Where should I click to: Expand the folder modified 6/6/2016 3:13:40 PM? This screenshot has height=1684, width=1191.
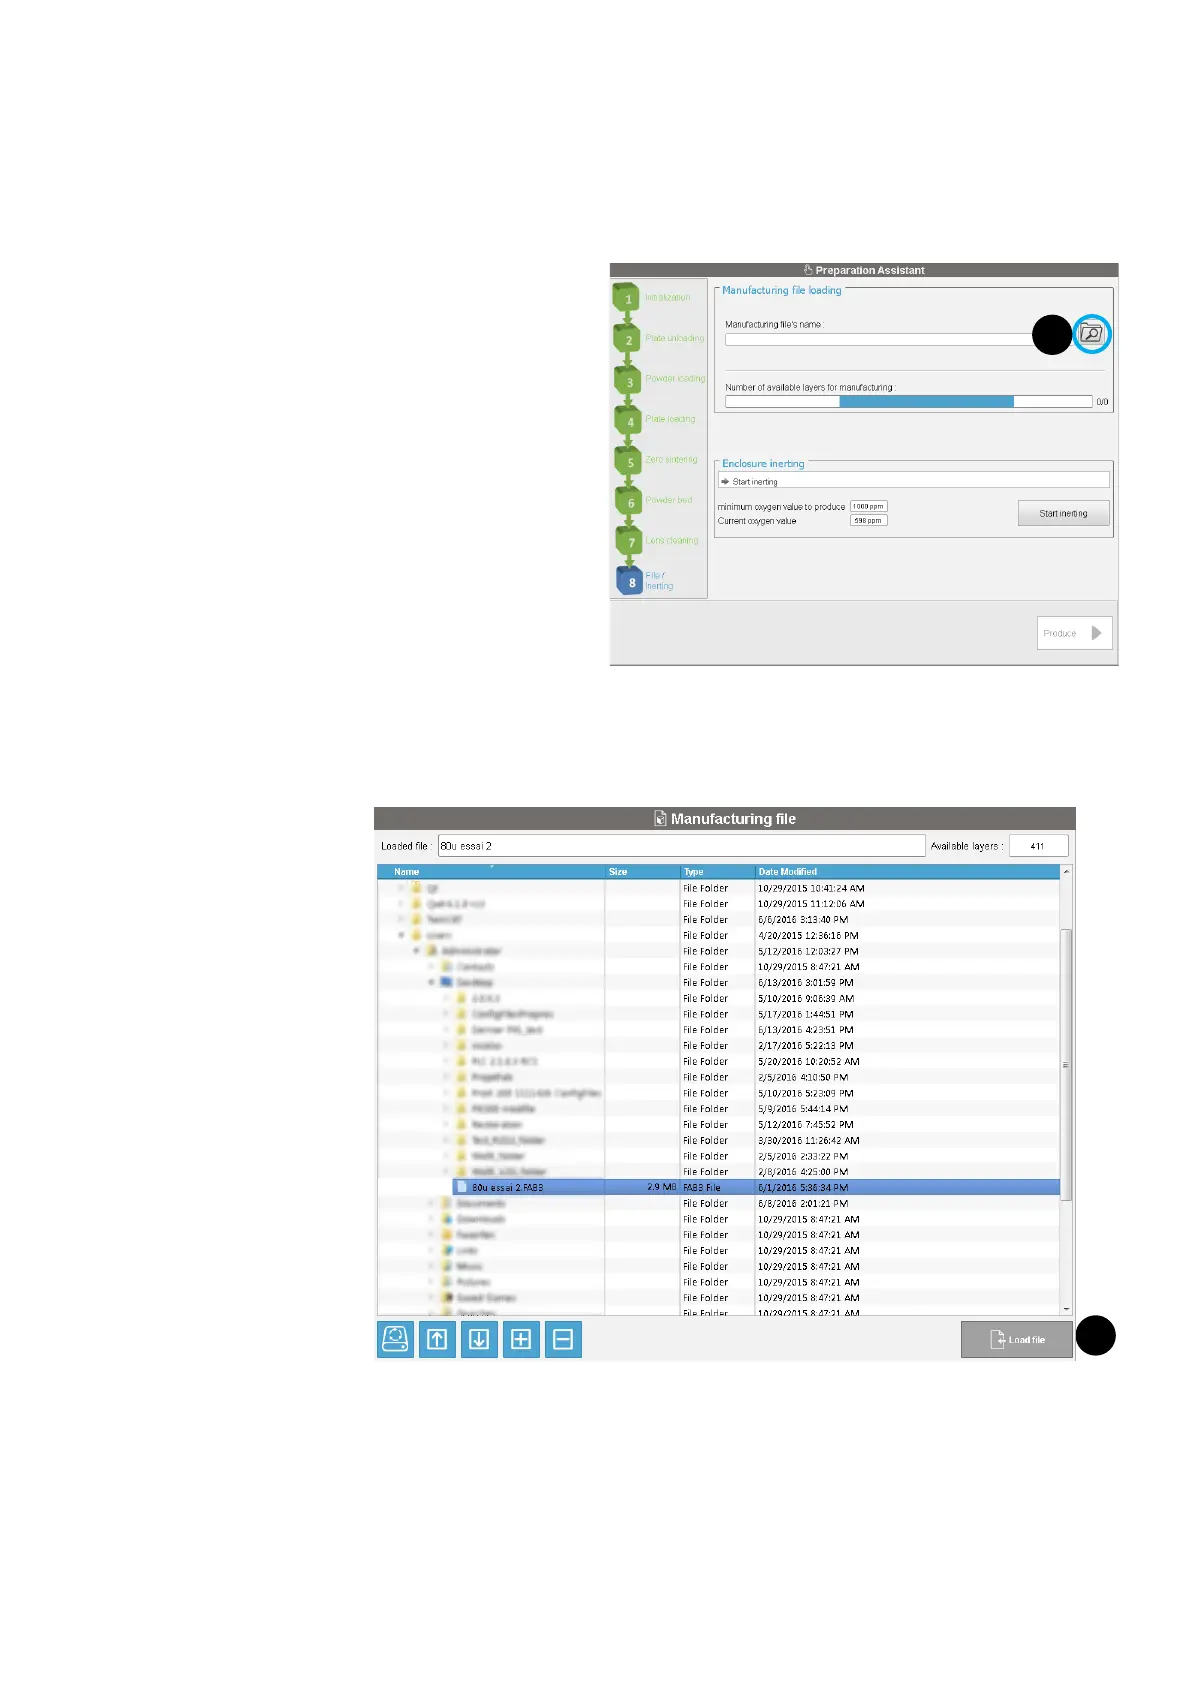[402, 919]
